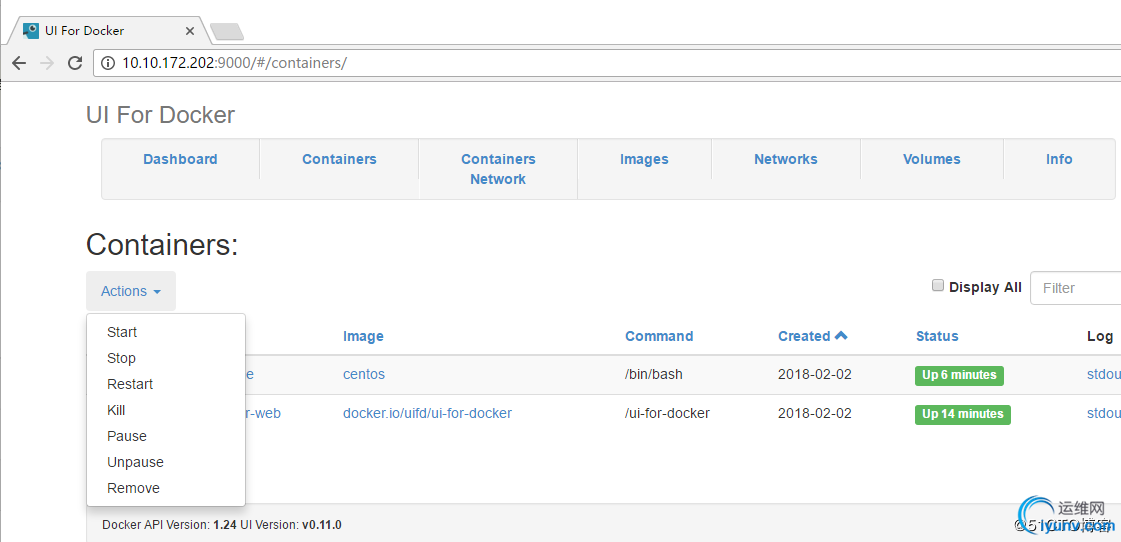Viewport: 1121px width, 542px height.
Task: Open the Info navigation tab
Action: (1059, 159)
